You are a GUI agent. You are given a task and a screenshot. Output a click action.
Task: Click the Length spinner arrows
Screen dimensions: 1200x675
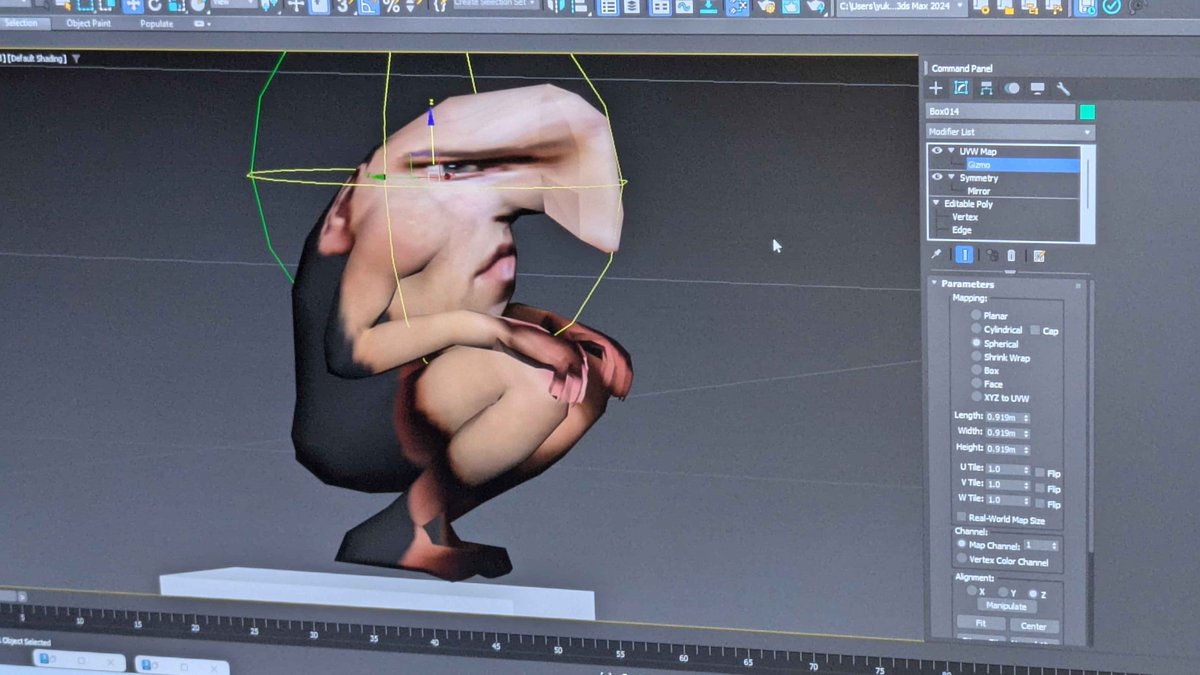coord(1025,417)
